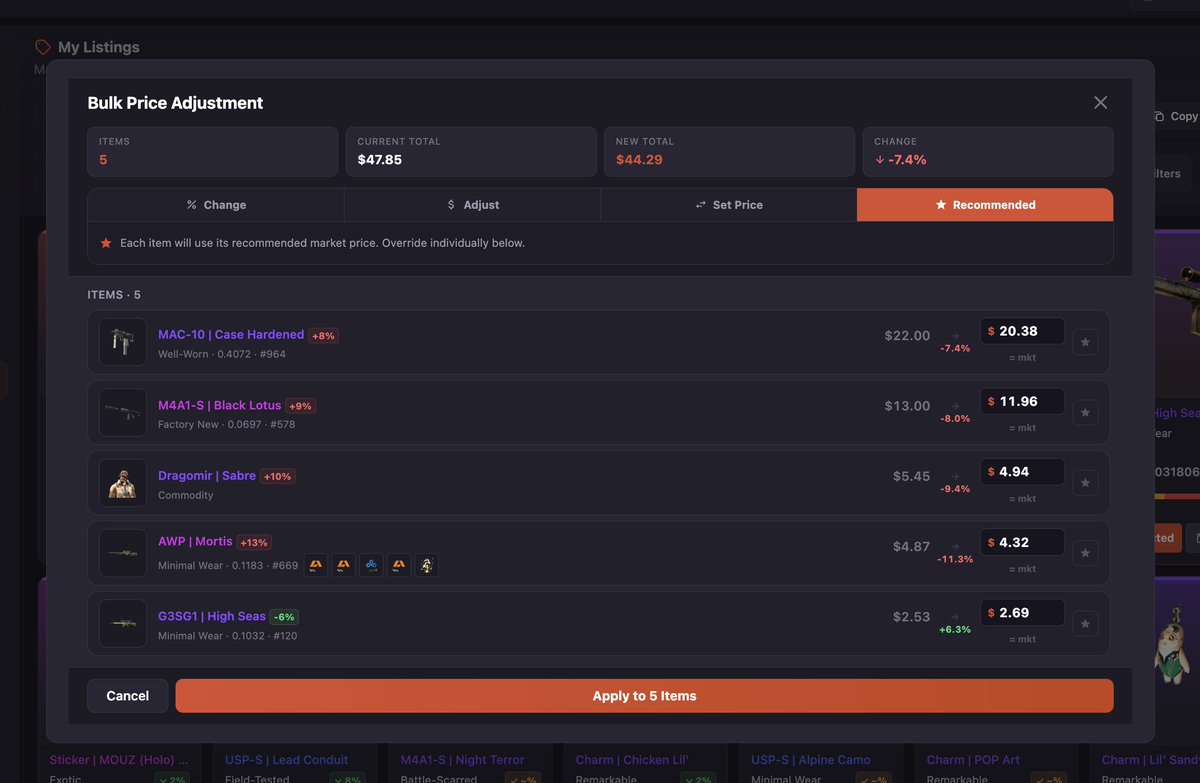Click MAC-10 | Case Hardened name
1200x783 pixels.
tap(231, 335)
